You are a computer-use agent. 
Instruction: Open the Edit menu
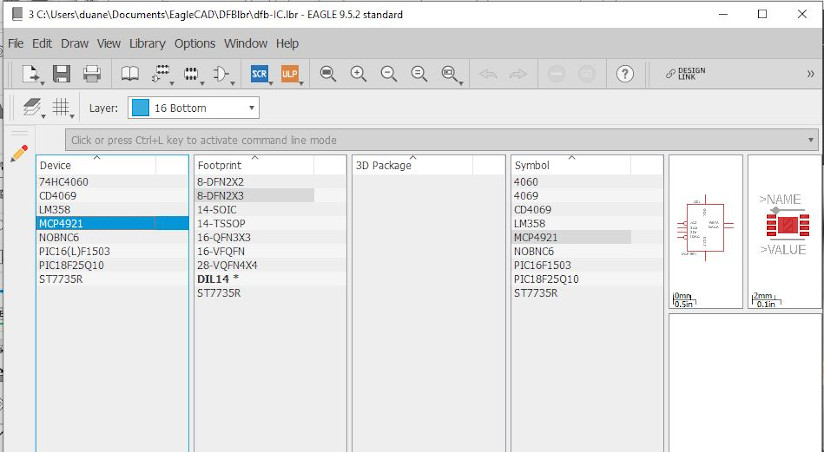pos(42,44)
